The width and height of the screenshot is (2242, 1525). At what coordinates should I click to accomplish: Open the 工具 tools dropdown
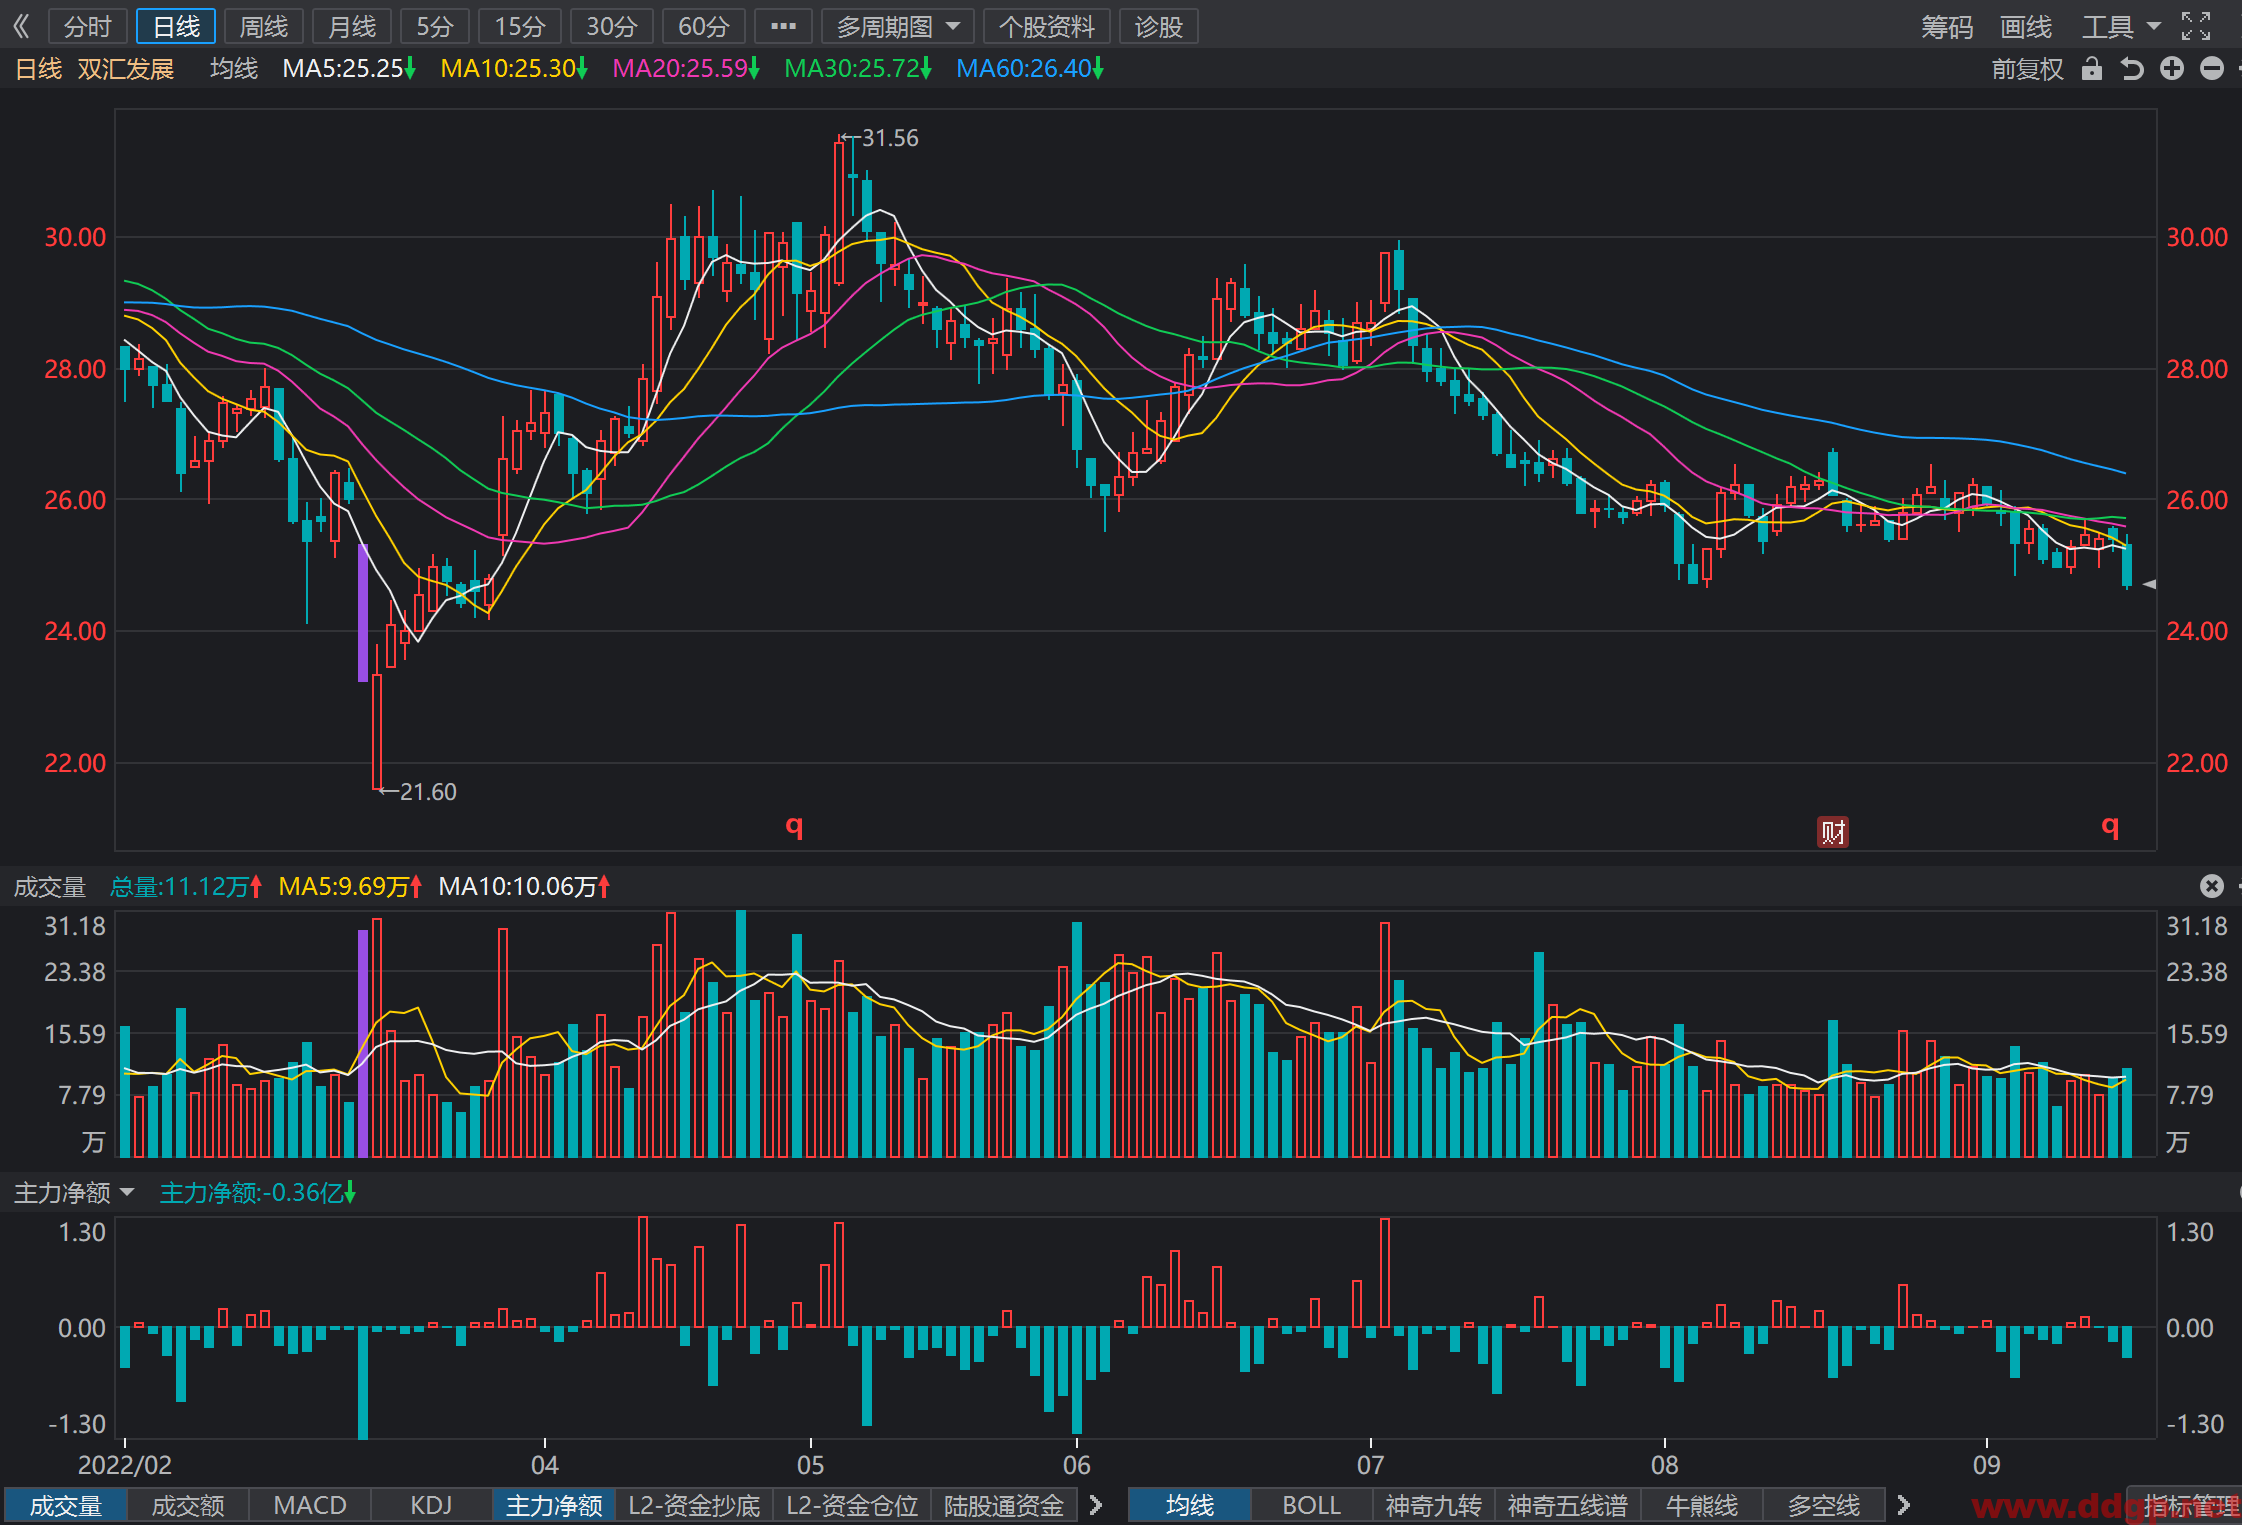tap(2120, 26)
